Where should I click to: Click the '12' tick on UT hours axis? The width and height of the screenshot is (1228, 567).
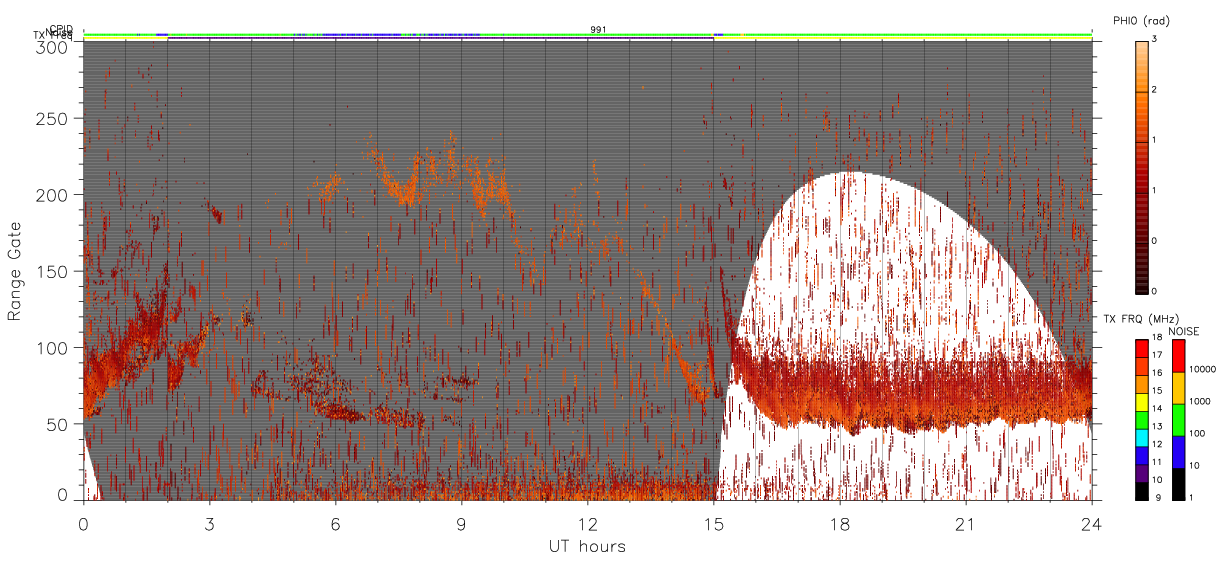(x=588, y=523)
